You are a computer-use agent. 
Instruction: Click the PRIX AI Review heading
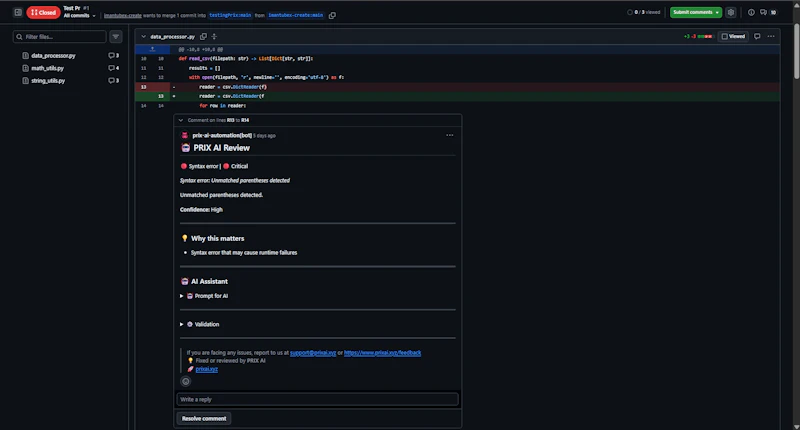(x=221, y=148)
